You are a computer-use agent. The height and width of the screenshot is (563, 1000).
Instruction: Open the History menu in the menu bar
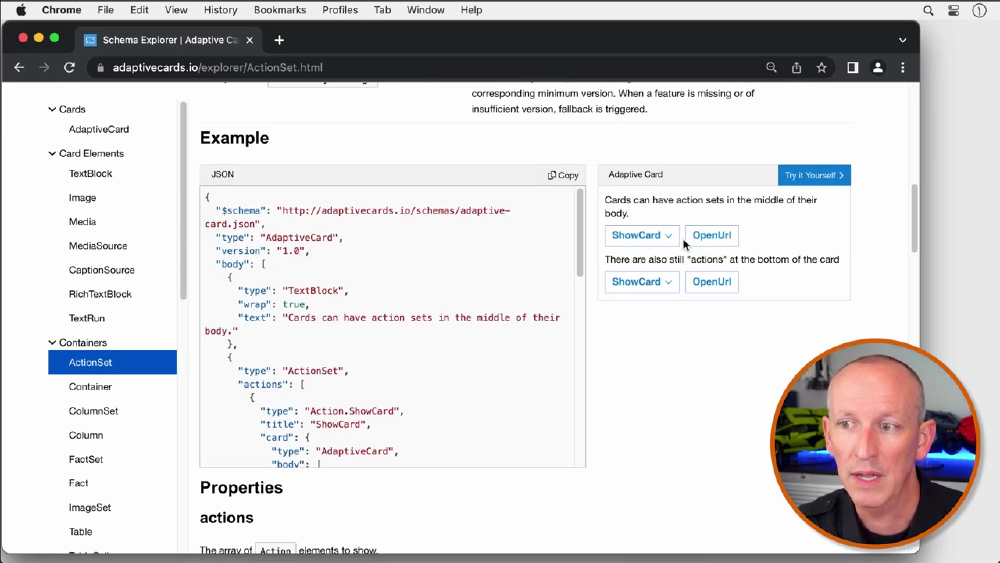[x=220, y=10]
